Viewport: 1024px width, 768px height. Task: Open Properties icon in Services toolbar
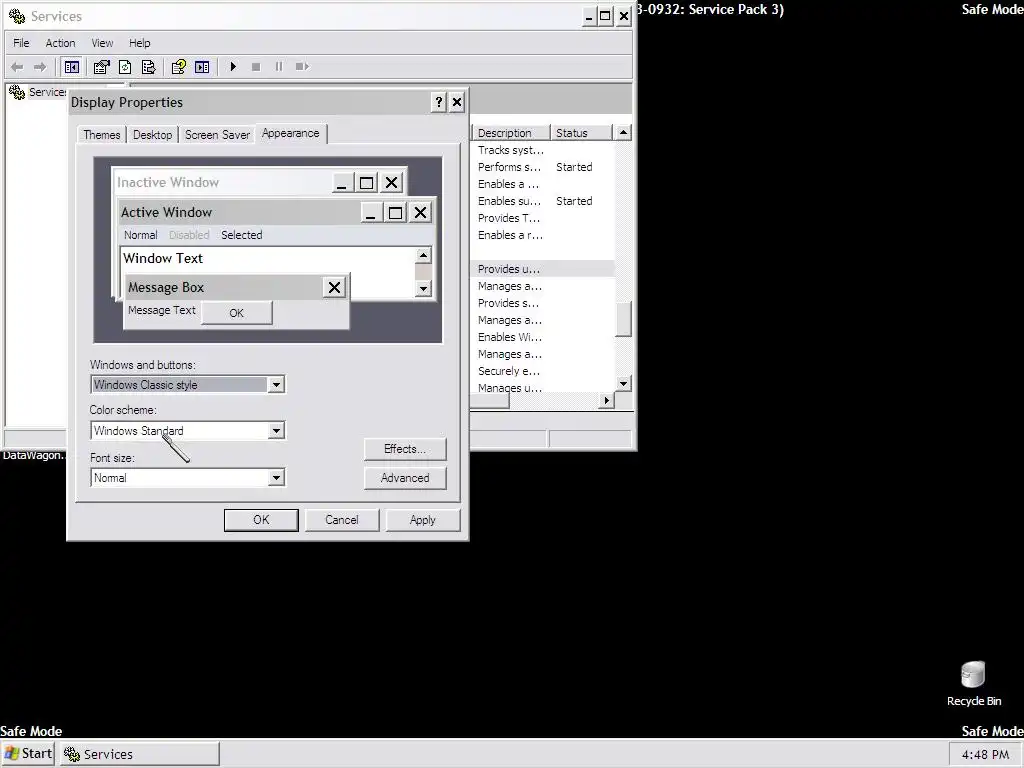[101, 67]
